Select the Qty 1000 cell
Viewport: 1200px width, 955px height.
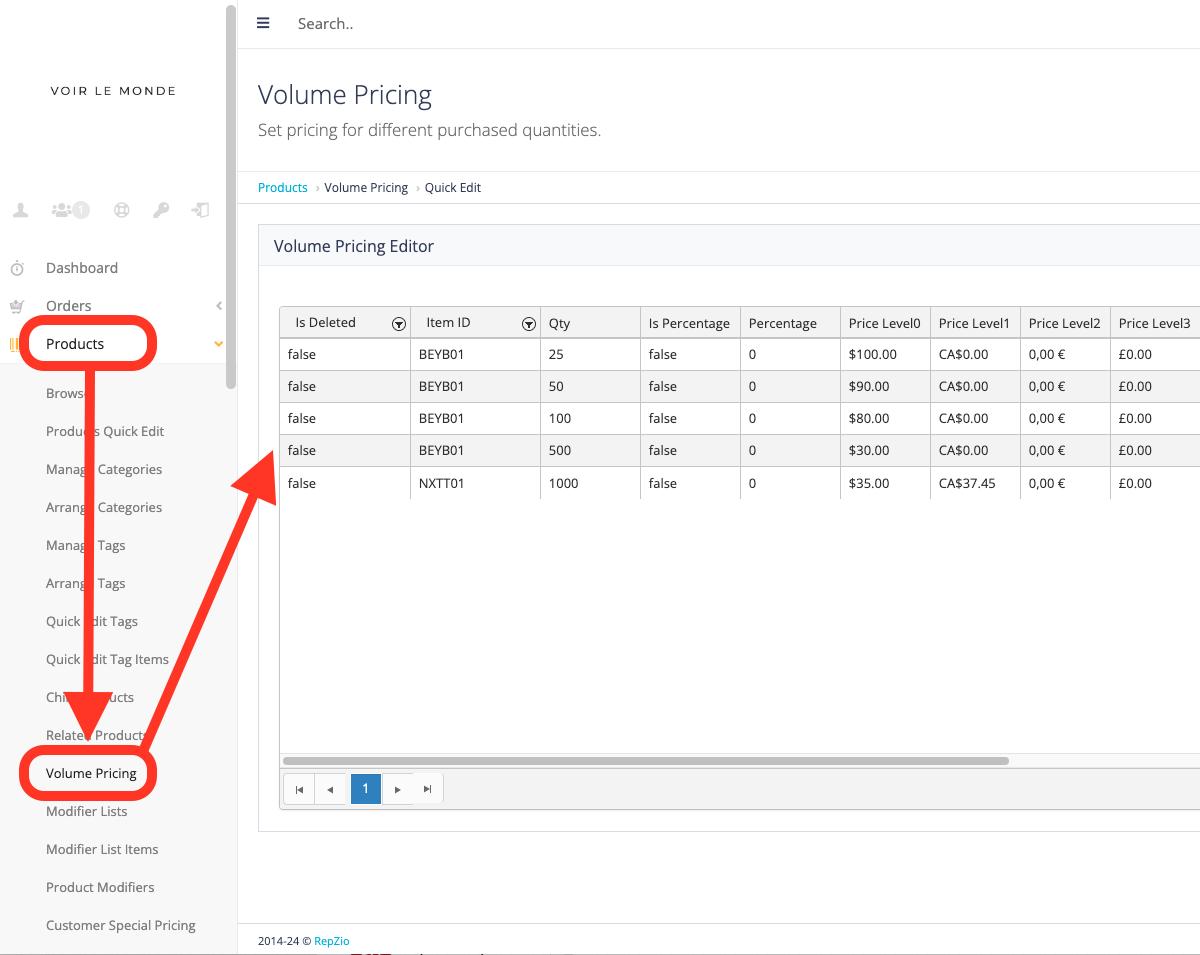coord(590,483)
